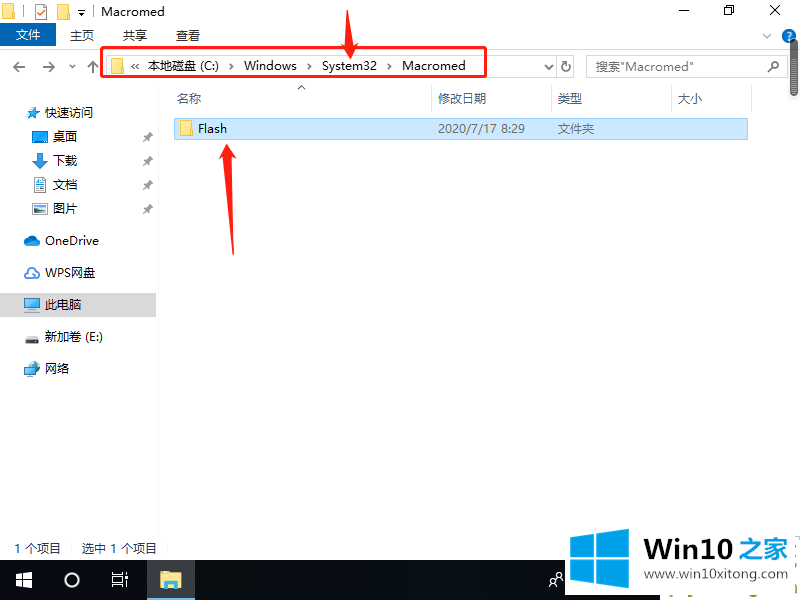This screenshot has width=800, height=600.
Task: Click the pin icon beside 文档
Action: pos(147,185)
